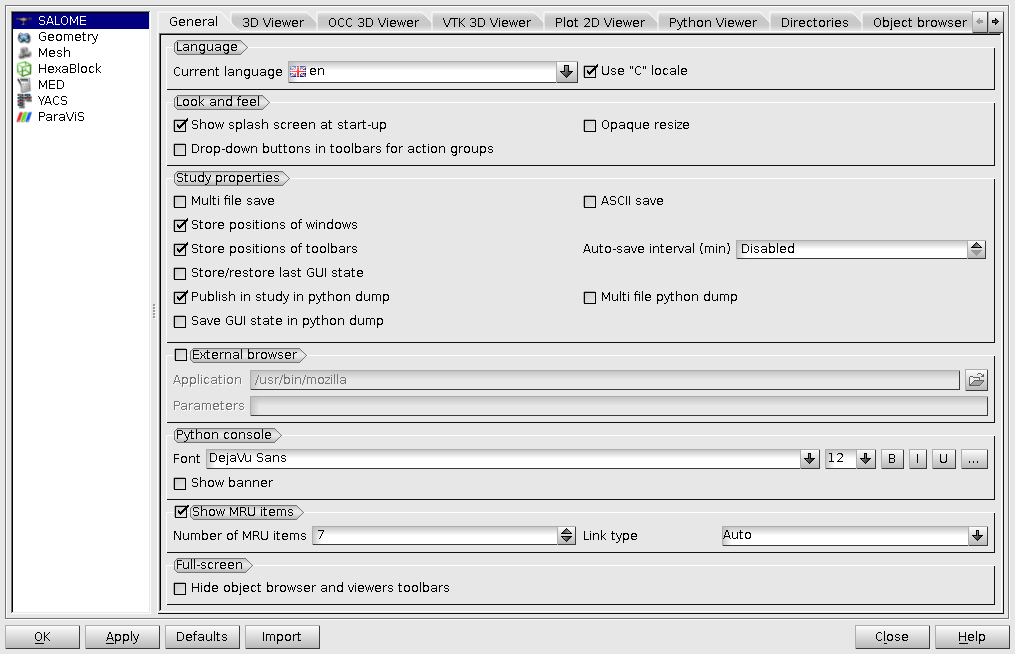This screenshot has height=654, width=1015.
Task: Select the Mesh module icon
Action: [24, 53]
